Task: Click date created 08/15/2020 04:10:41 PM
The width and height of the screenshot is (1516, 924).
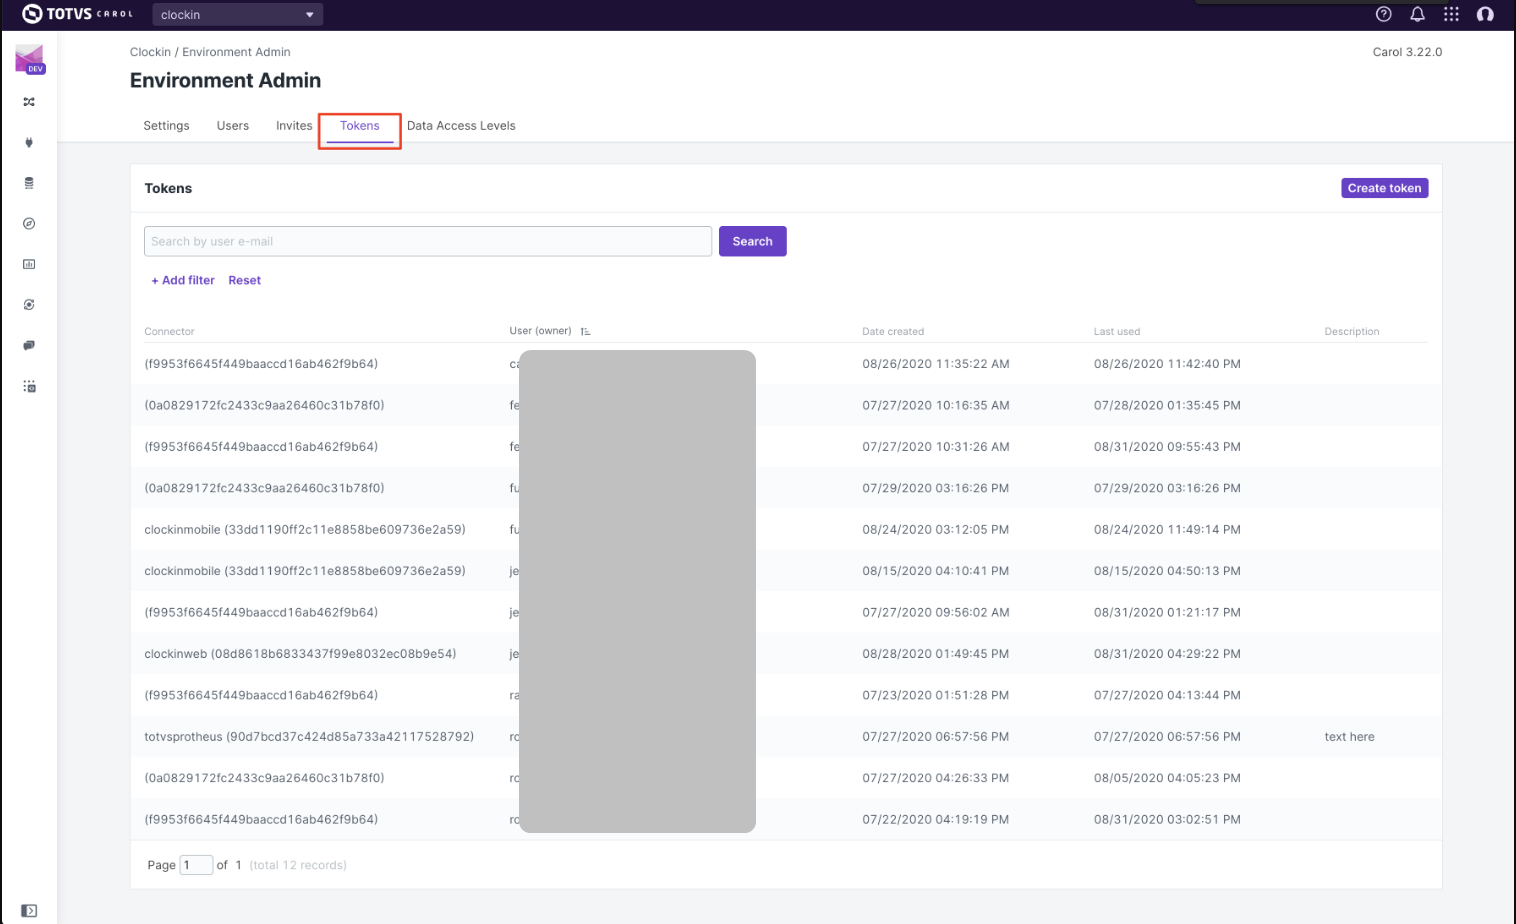Action: (936, 571)
